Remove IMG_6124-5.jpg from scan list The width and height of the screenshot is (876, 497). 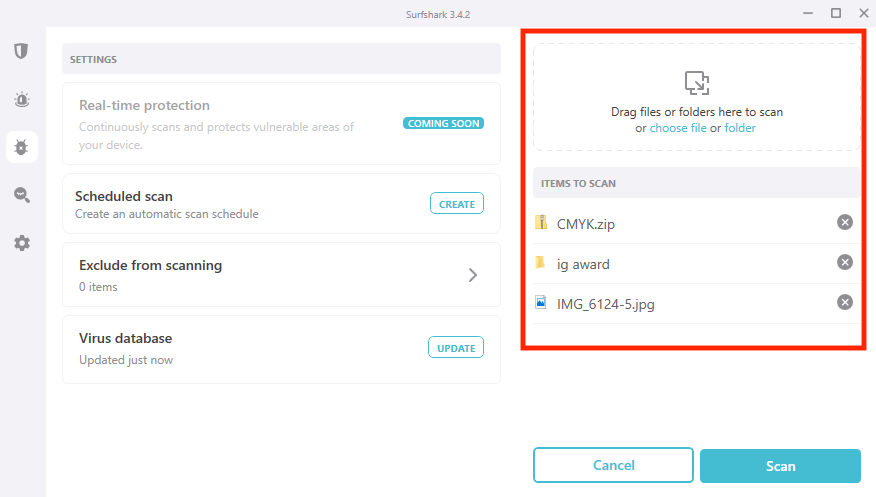coord(845,302)
